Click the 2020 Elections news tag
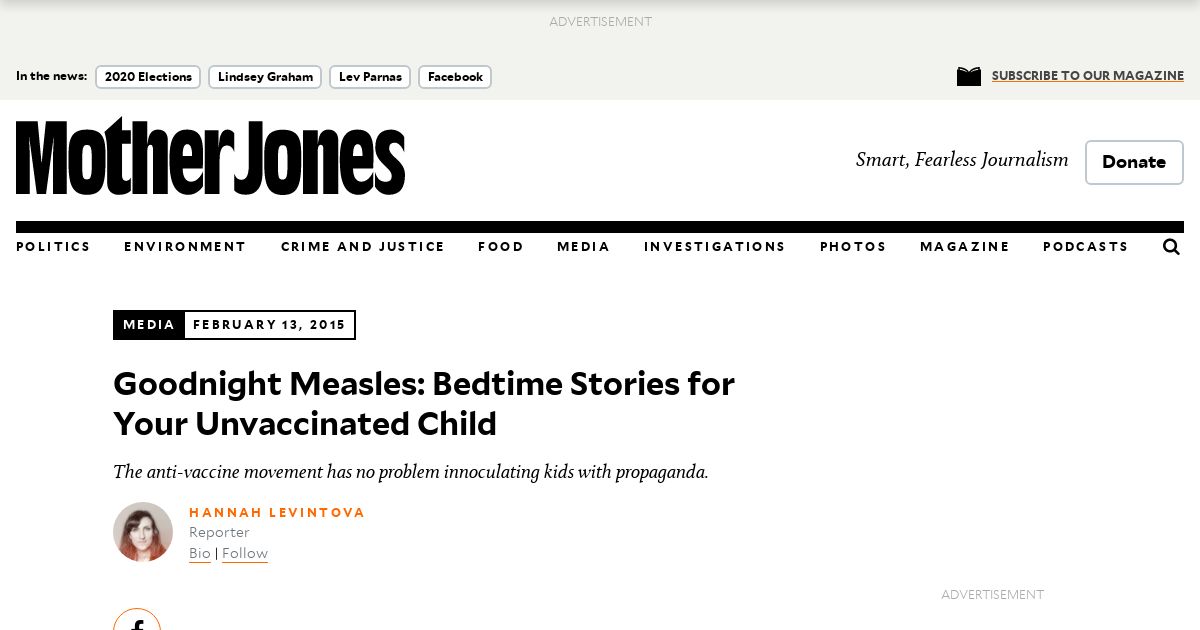The image size is (1200, 630). 148,77
